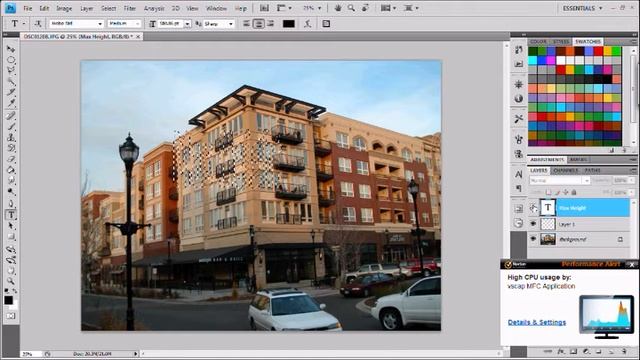Image resolution: width=640 pixels, height=360 pixels.
Task: Open the Arrange Documents dropdown
Action: pos(388,8)
